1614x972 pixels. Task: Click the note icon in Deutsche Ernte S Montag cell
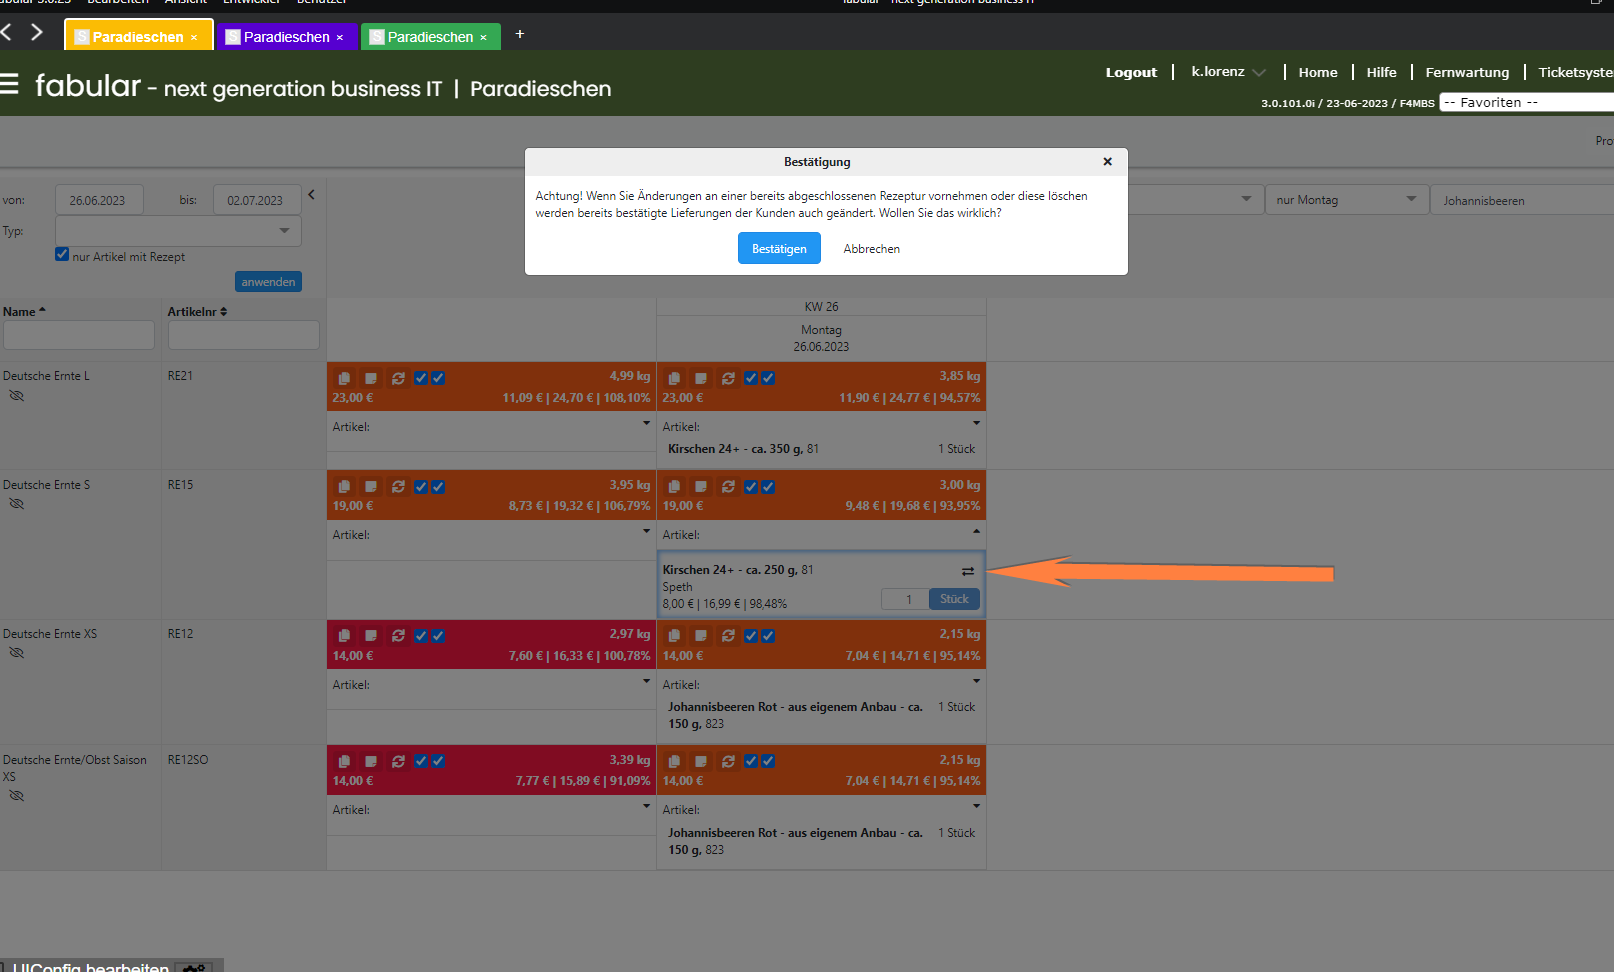click(x=701, y=487)
